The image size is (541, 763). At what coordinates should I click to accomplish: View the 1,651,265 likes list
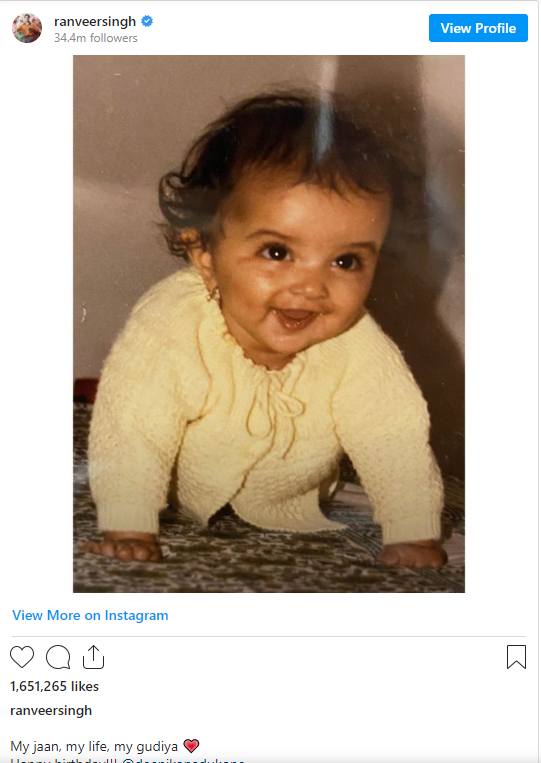[x=54, y=686]
